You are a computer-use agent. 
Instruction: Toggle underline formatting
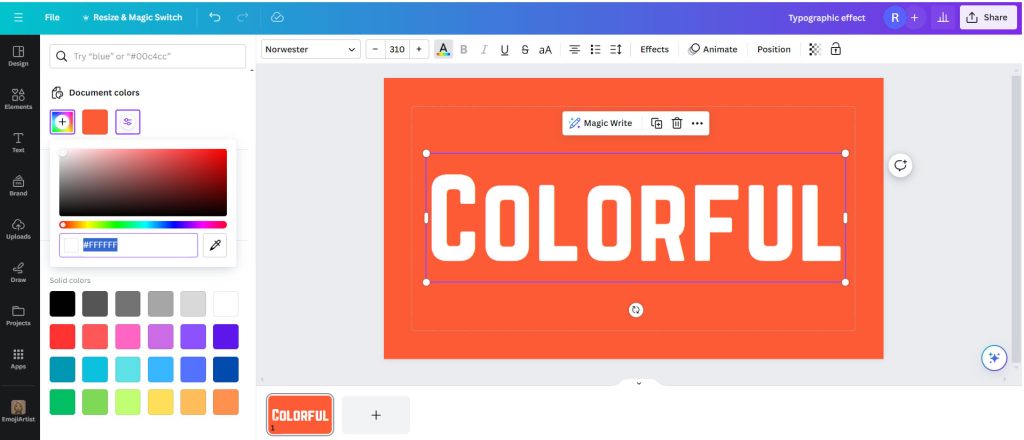coord(504,49)
